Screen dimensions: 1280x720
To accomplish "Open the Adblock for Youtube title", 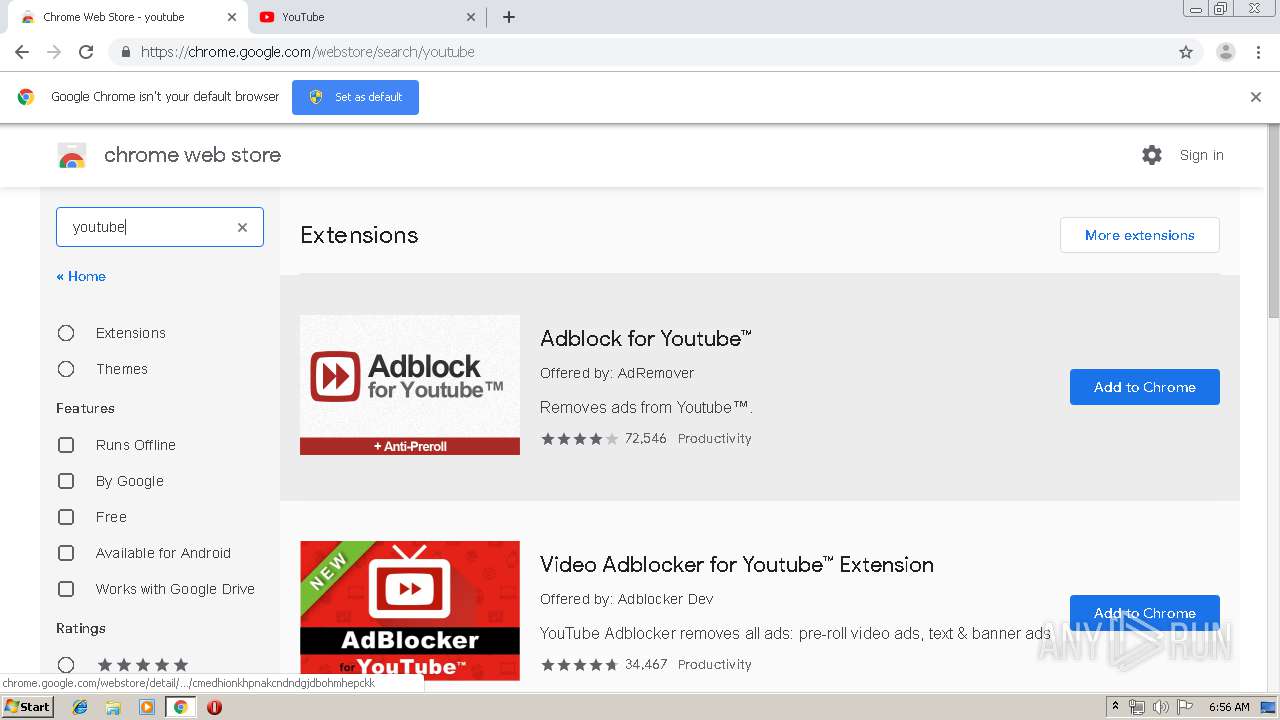I will click(646, 339).
